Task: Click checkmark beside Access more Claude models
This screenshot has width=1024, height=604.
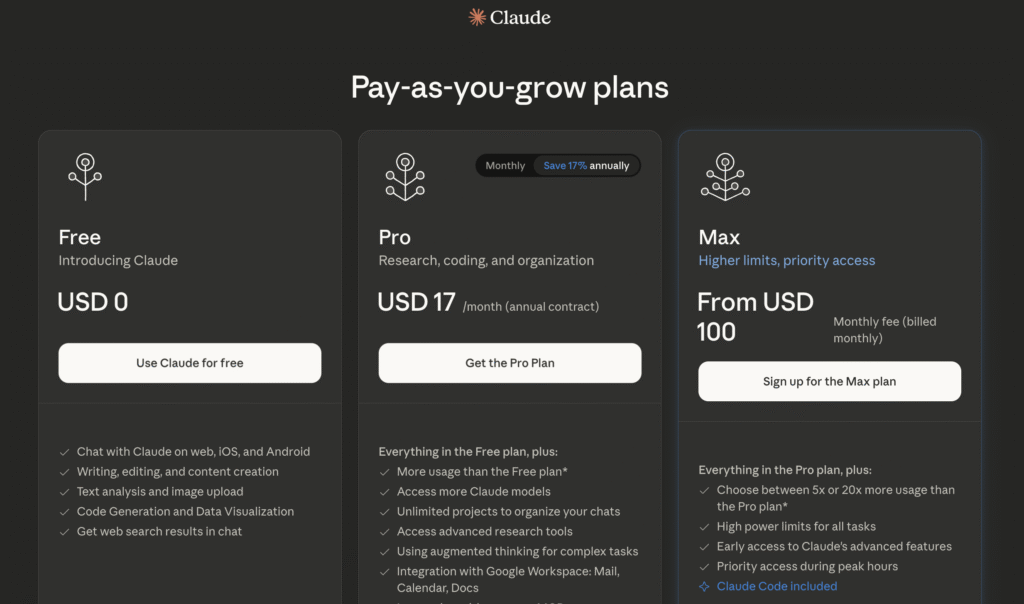Action: [x=385, y=492]
